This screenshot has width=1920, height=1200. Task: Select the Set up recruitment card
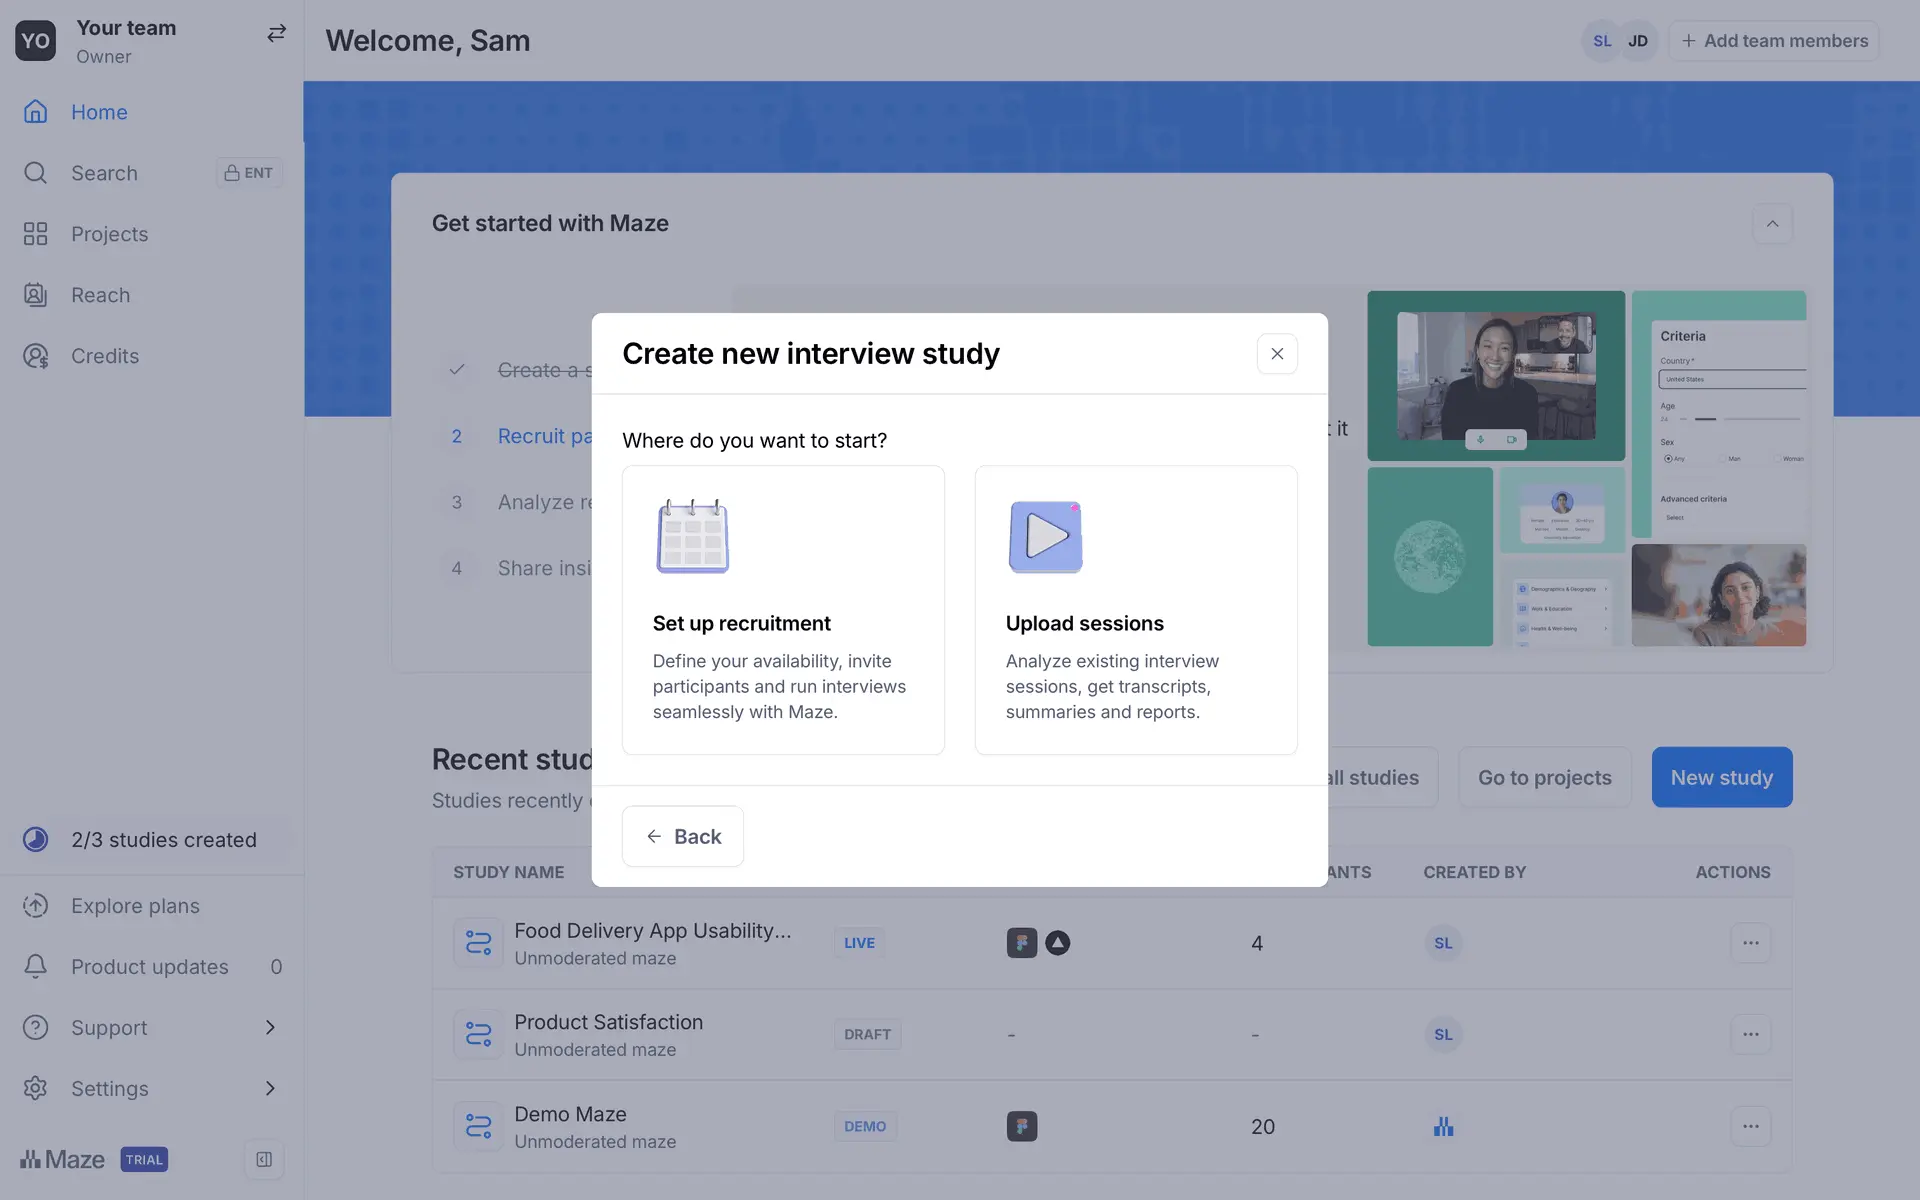tap(783, 610)
